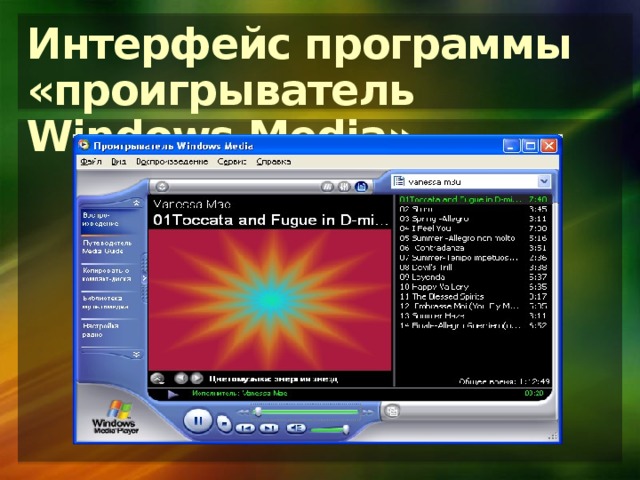Click the elapsed time 00:20 display
This screenshot has width=640, height=480.
pos(534,393)
